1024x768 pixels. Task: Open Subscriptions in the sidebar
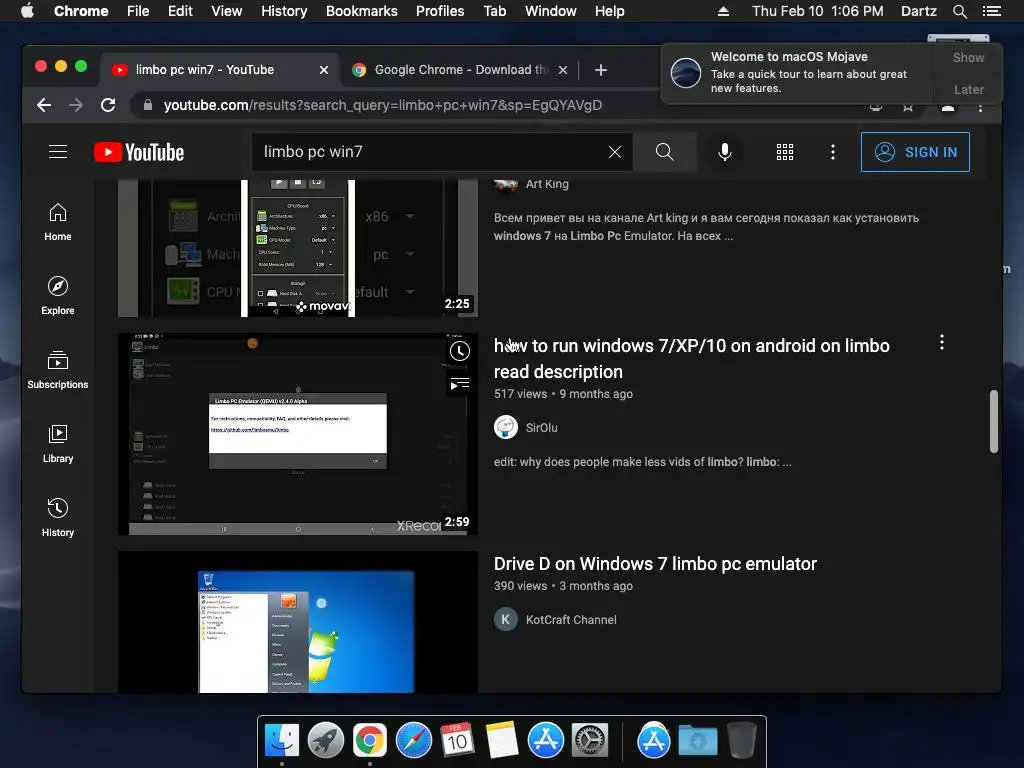coord(57,370)
